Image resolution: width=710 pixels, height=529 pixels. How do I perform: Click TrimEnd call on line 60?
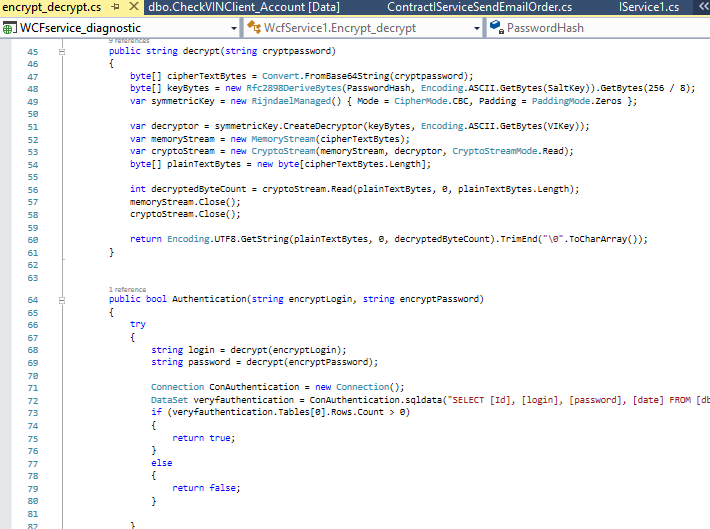519,239
